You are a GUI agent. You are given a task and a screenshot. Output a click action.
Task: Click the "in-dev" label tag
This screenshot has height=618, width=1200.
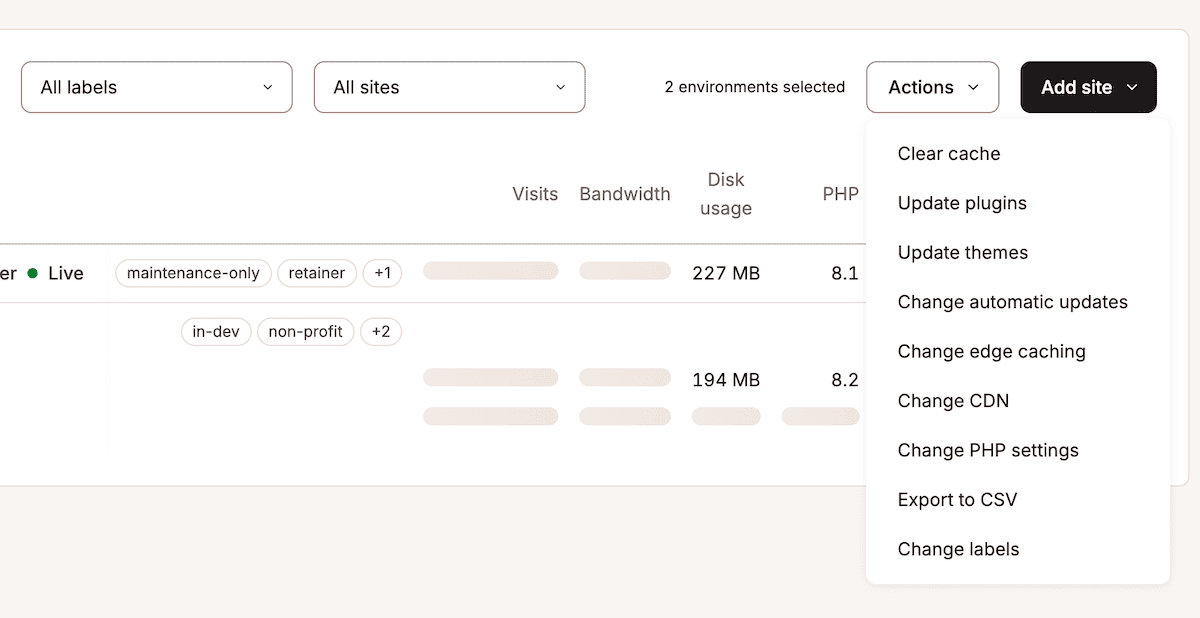pos(216,331)
